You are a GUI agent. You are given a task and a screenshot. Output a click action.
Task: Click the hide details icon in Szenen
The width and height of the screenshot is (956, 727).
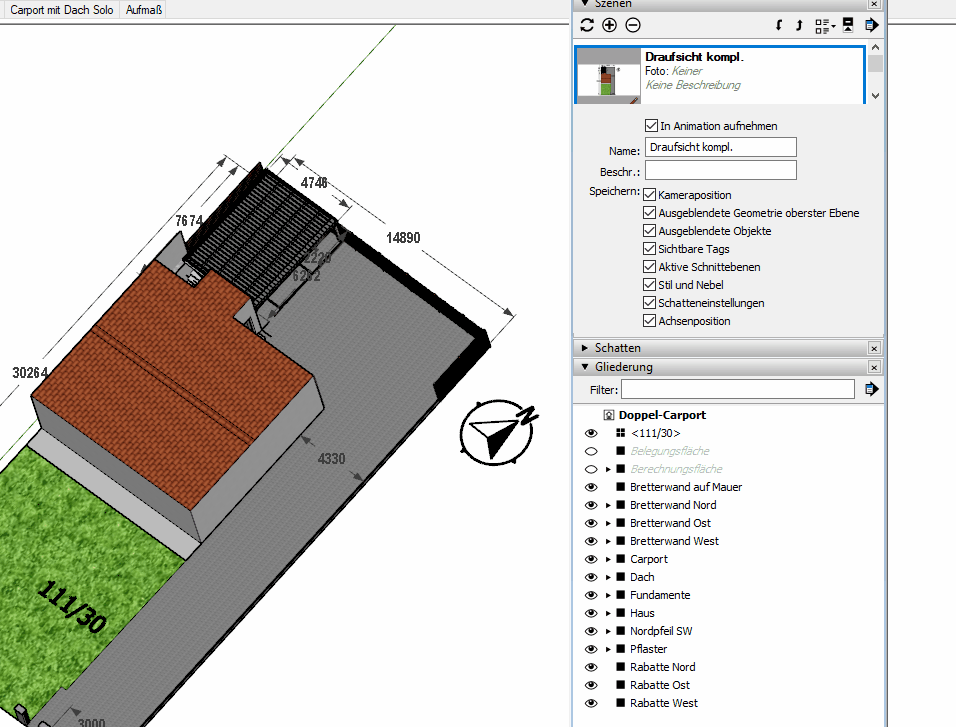[x=848, y=25]
